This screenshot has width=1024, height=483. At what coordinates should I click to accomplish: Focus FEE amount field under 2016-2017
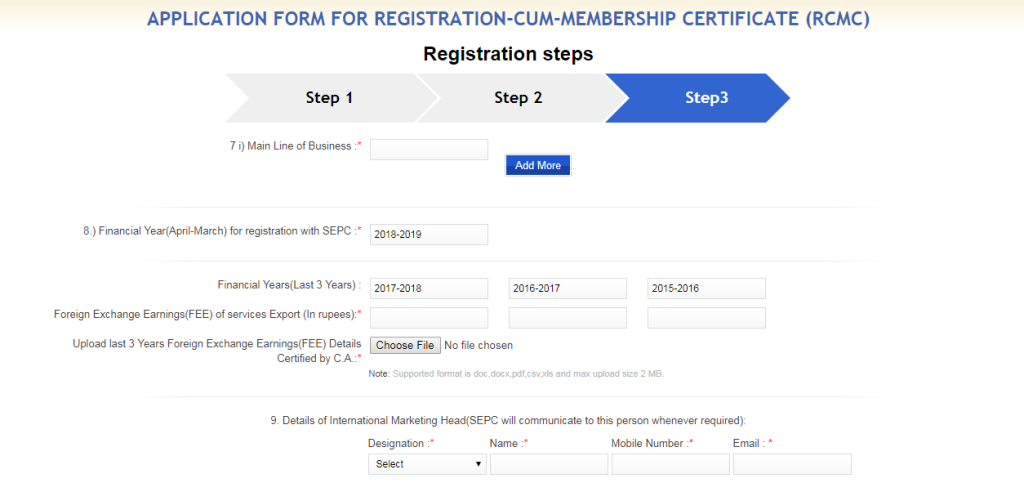(568, 318)
